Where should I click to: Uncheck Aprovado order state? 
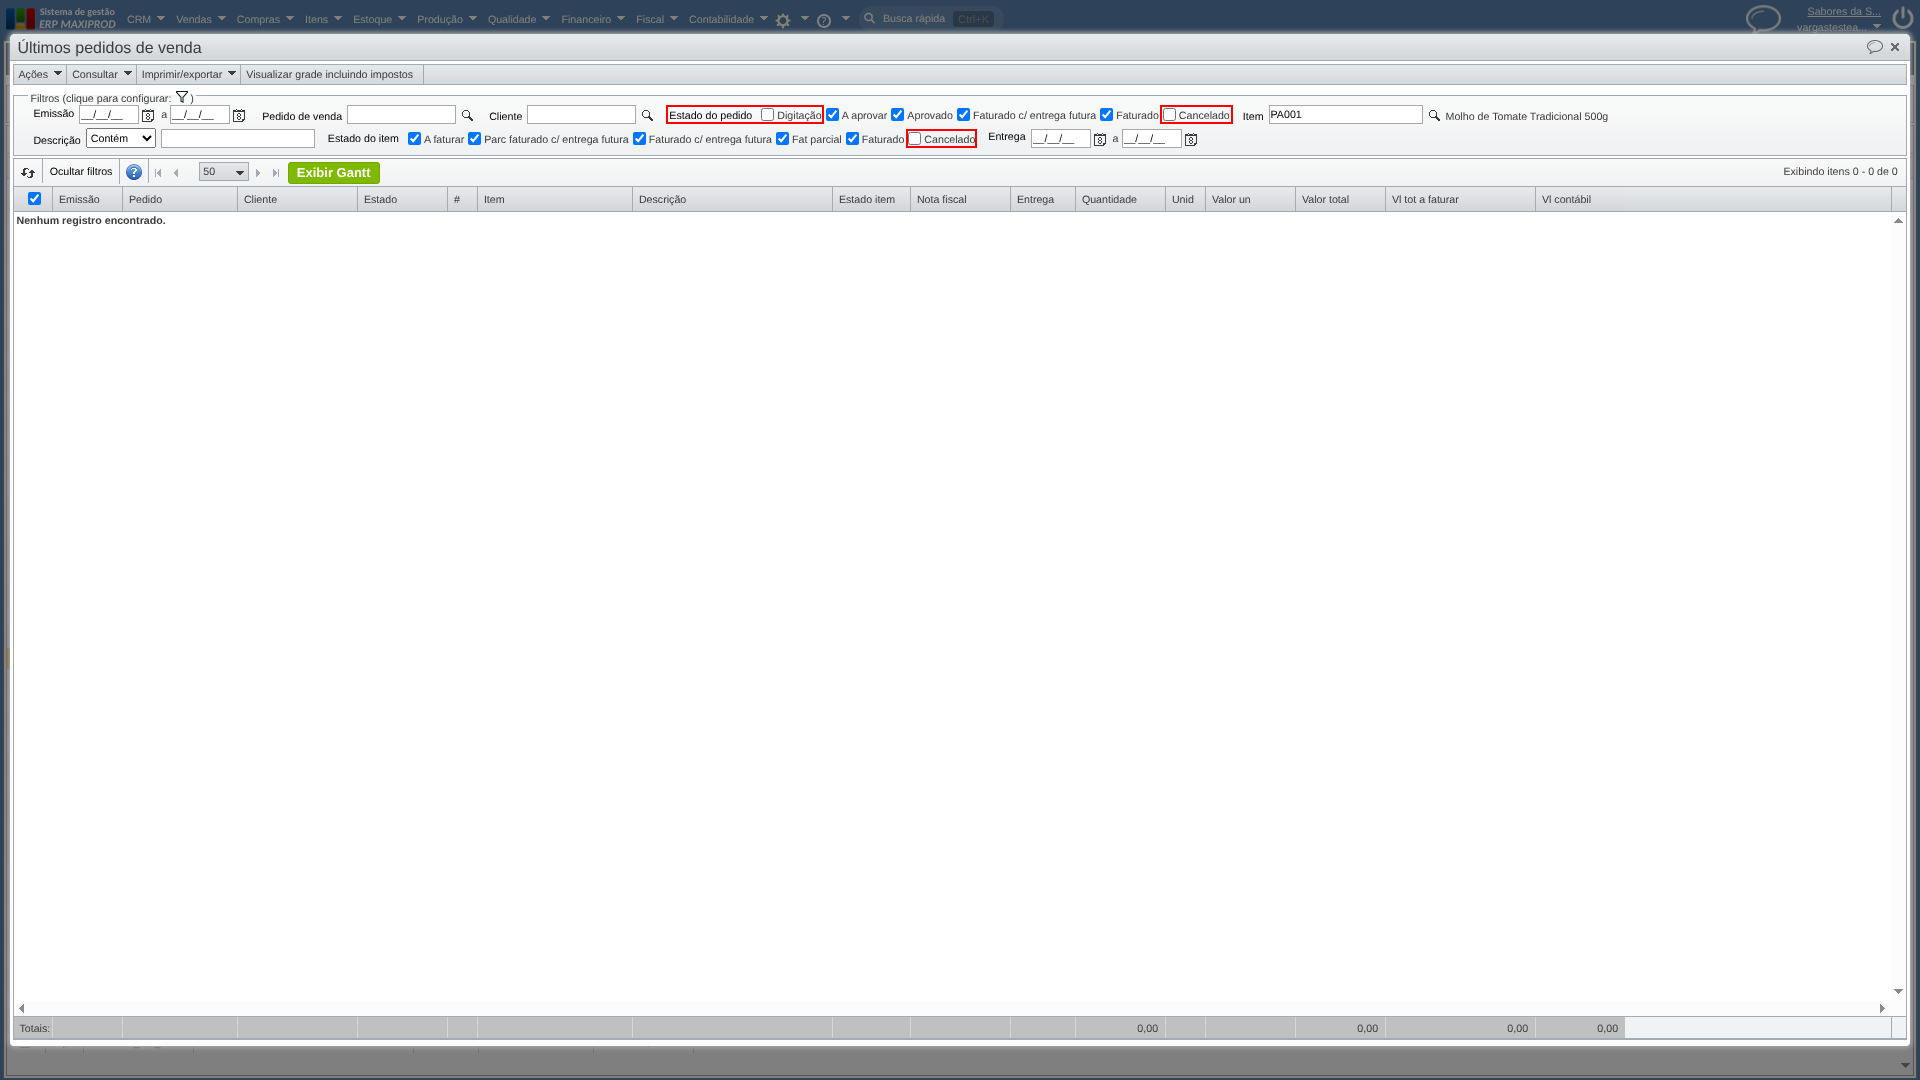[897, 115]
